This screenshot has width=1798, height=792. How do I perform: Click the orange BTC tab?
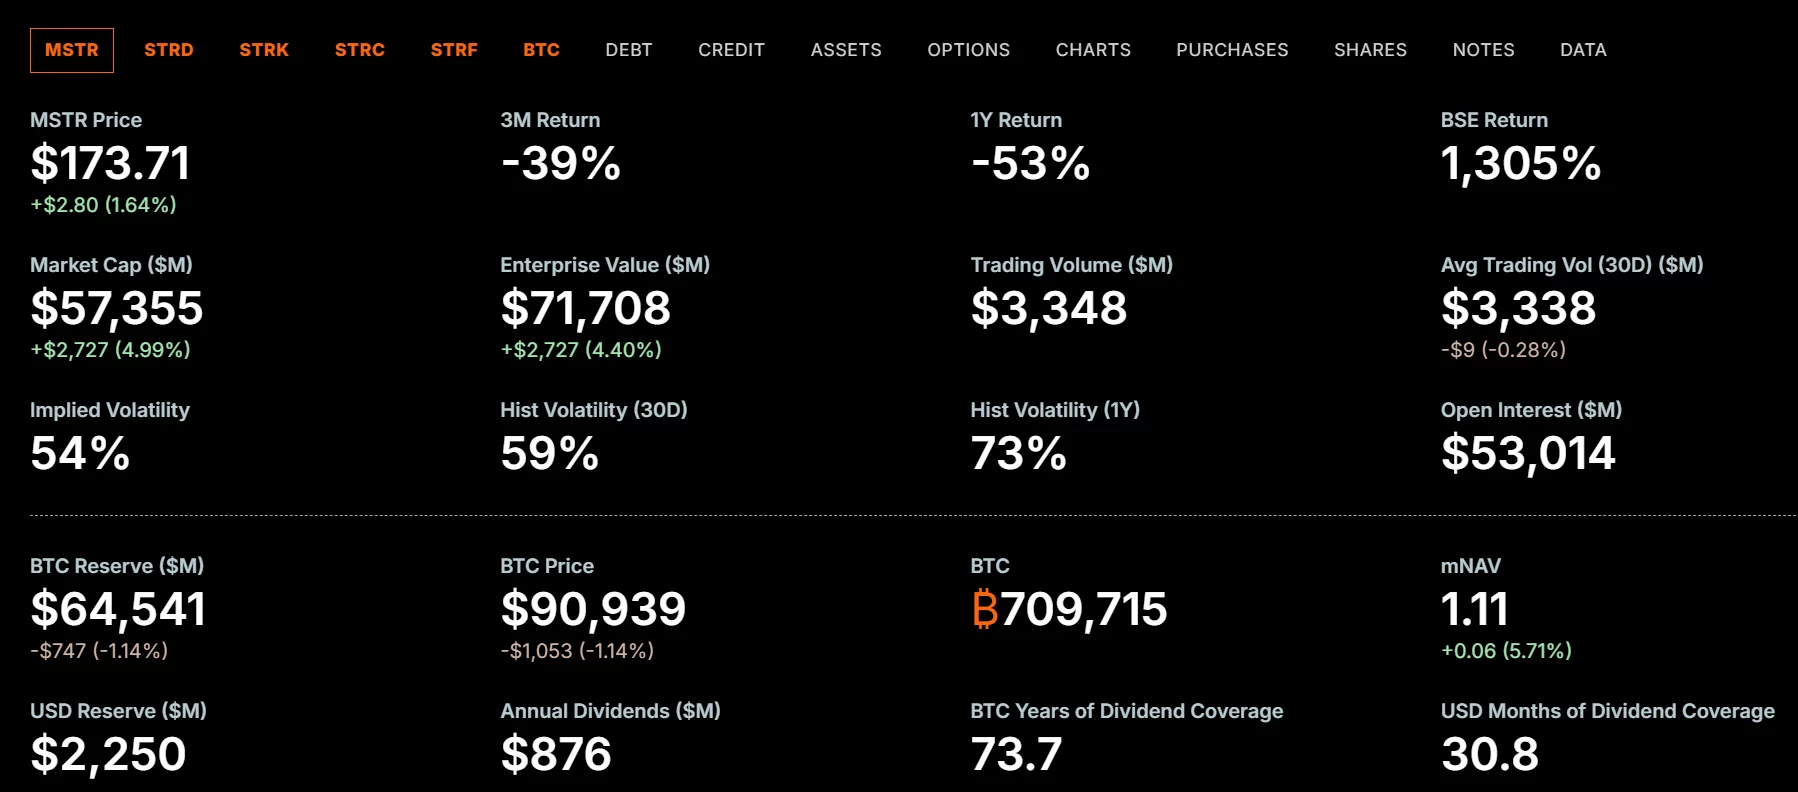tap(541, 50)
